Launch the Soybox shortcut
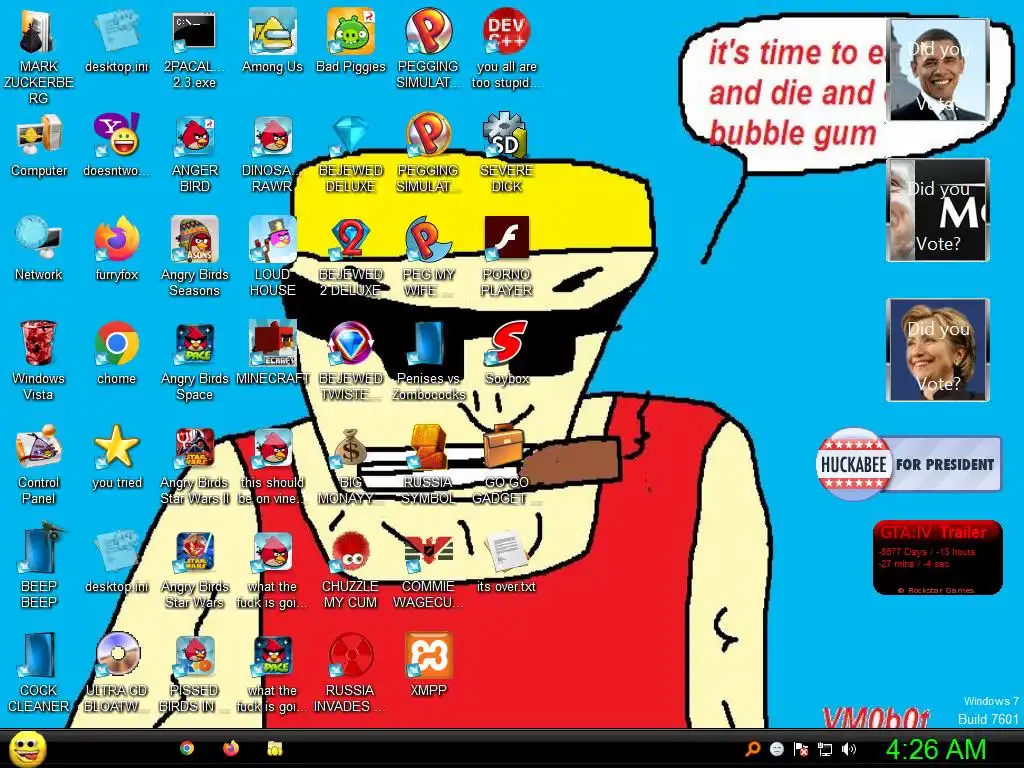This screenshot has height=768, width=1024. coord(506,344)
